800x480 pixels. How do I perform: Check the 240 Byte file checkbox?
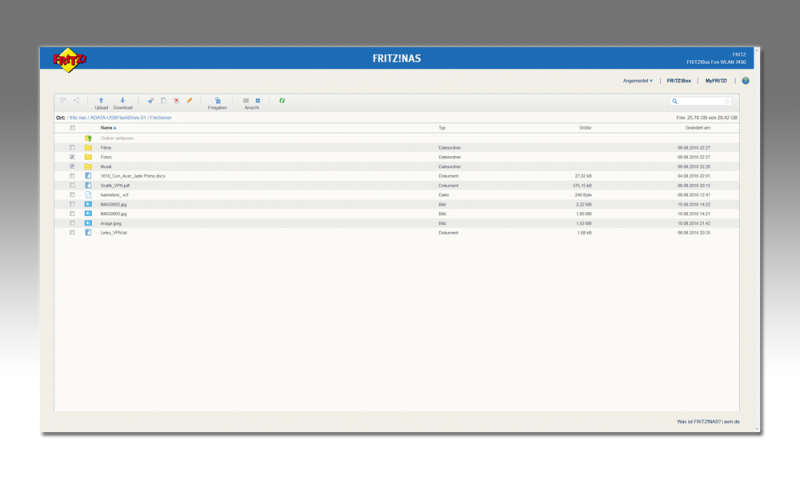[x=72, y=194]
